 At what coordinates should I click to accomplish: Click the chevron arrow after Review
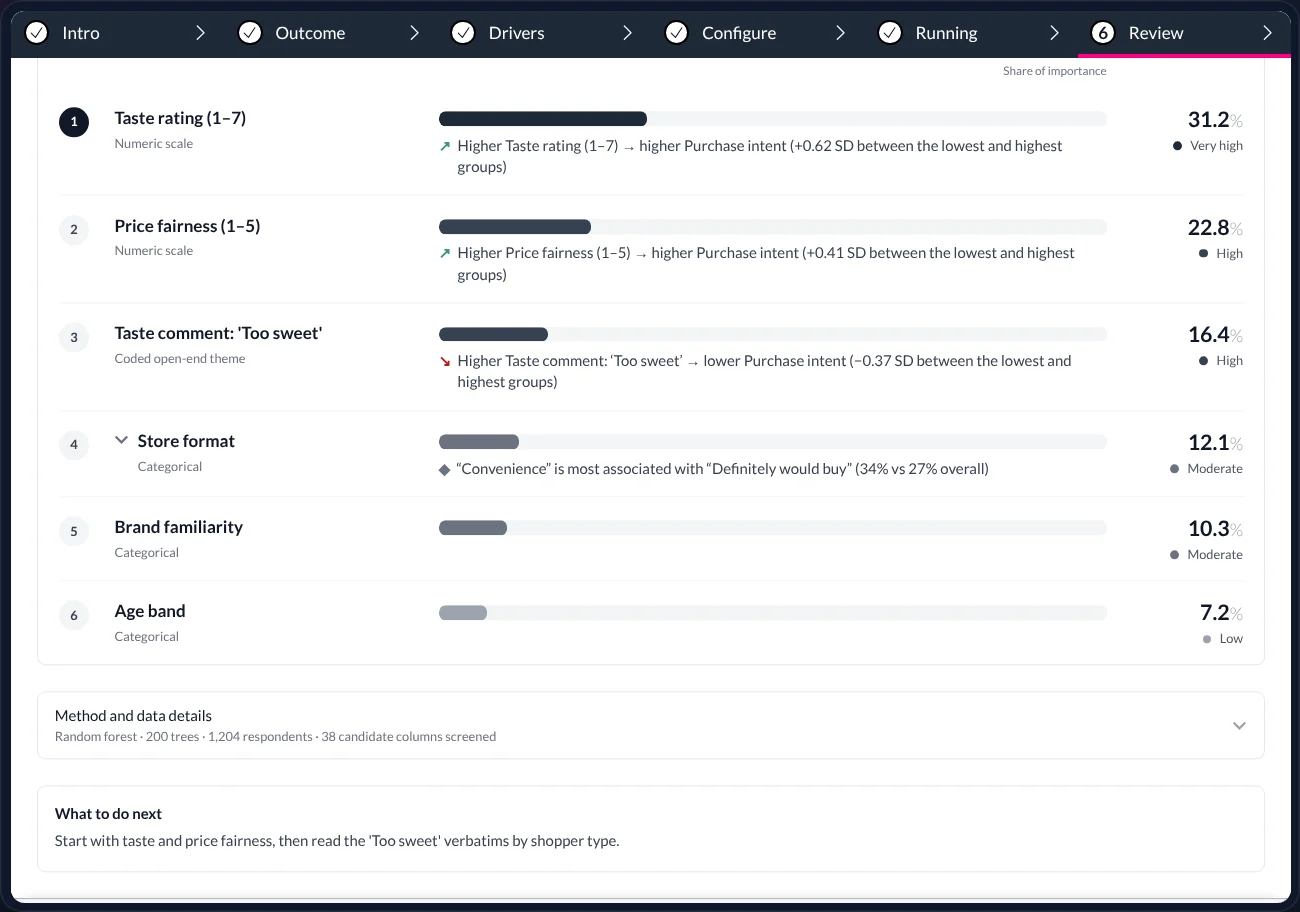click(x=1267, y=33)
